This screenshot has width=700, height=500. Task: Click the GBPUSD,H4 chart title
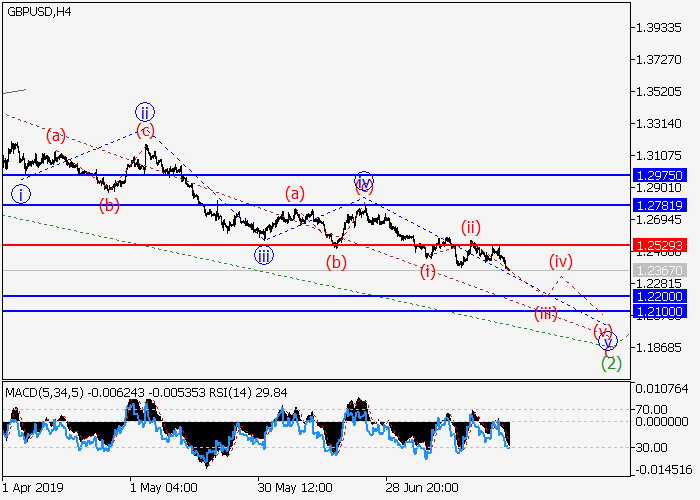click(x=42, y=10)
